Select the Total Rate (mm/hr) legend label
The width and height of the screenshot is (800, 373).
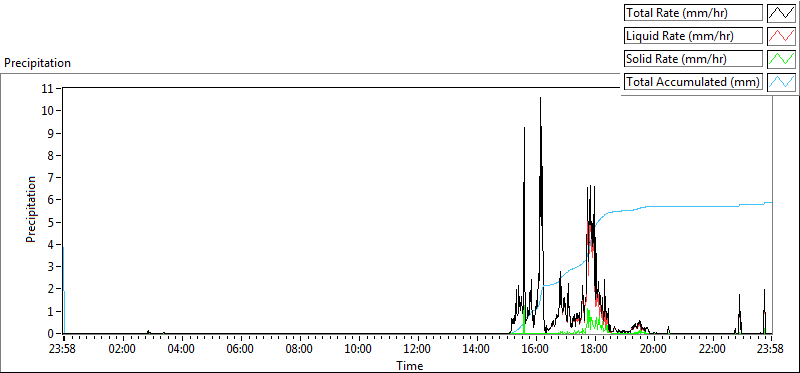coord(693,13)
